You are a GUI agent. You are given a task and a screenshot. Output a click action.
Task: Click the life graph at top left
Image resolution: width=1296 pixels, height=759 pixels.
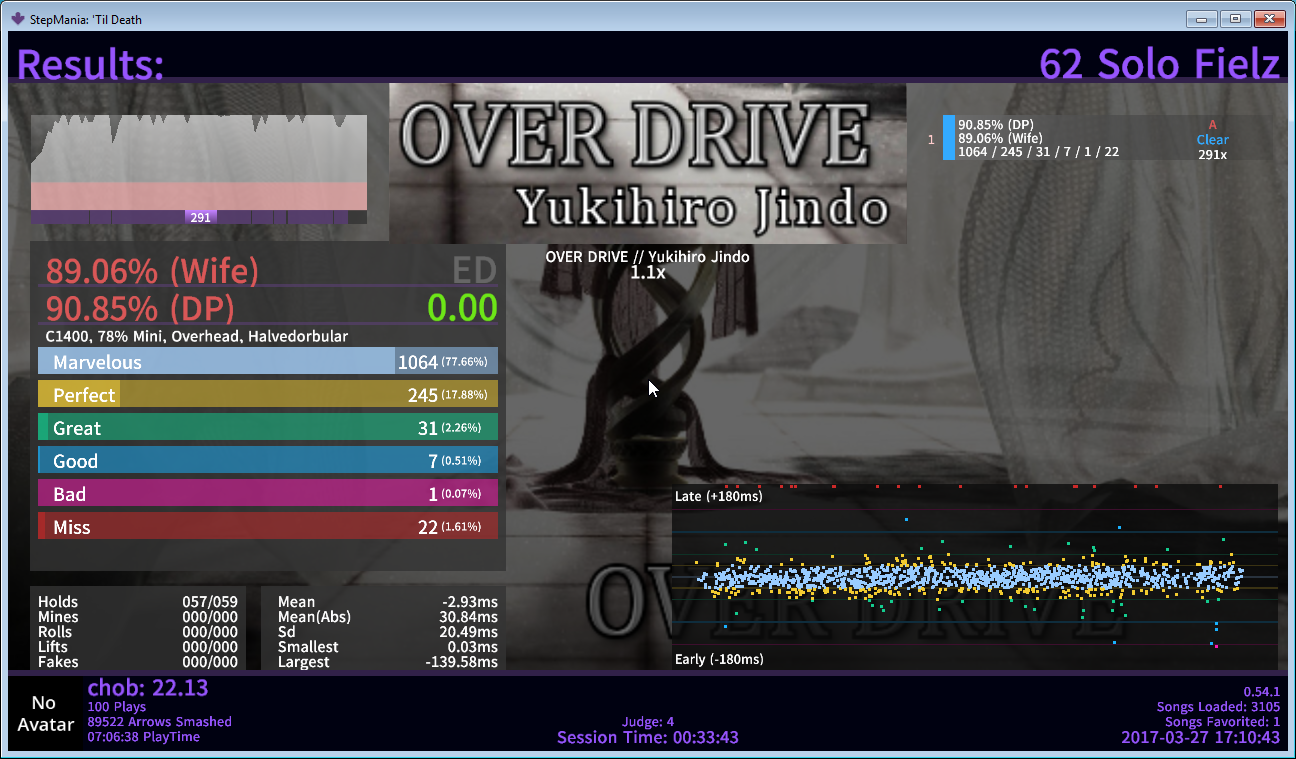point(198,160)
